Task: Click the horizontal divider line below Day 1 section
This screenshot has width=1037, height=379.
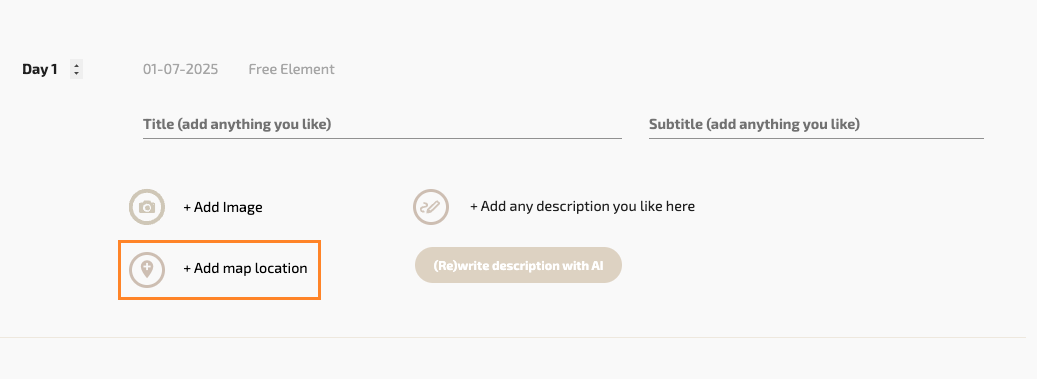Action: (x=513, y=337)
